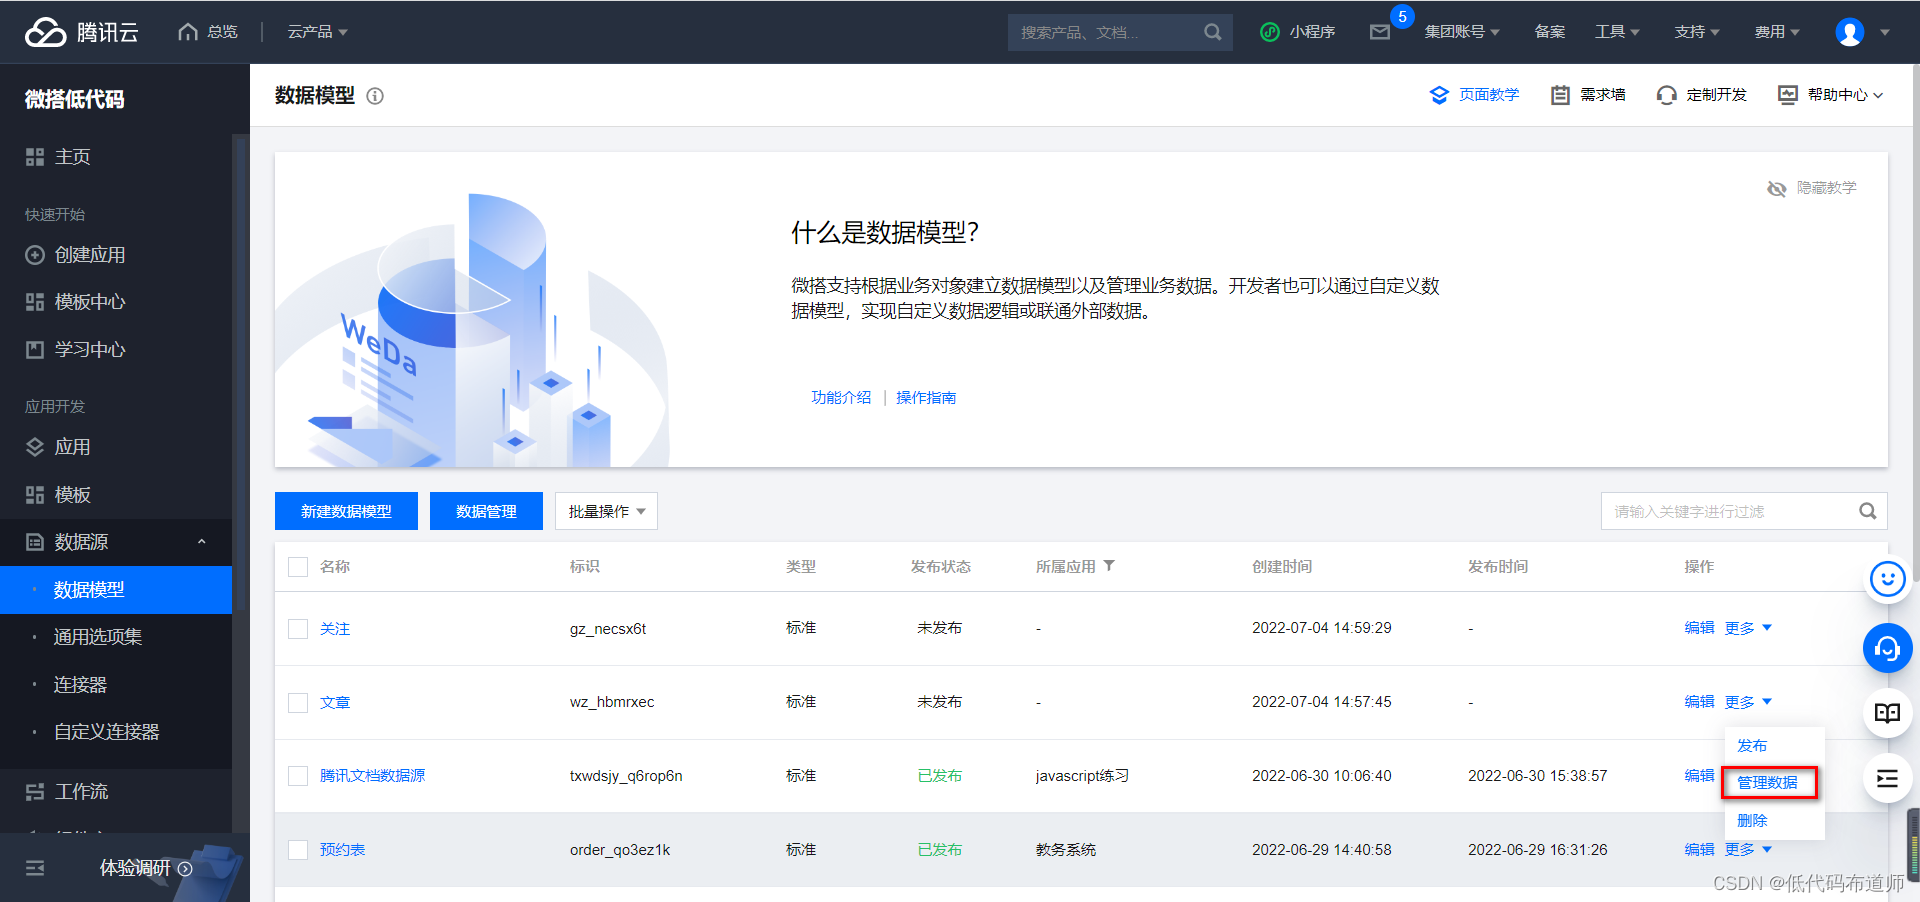This screenshot has height=902, width=1920.
Task: Open the 小程序 mini program icon
Action: [x=1270, y=32]
